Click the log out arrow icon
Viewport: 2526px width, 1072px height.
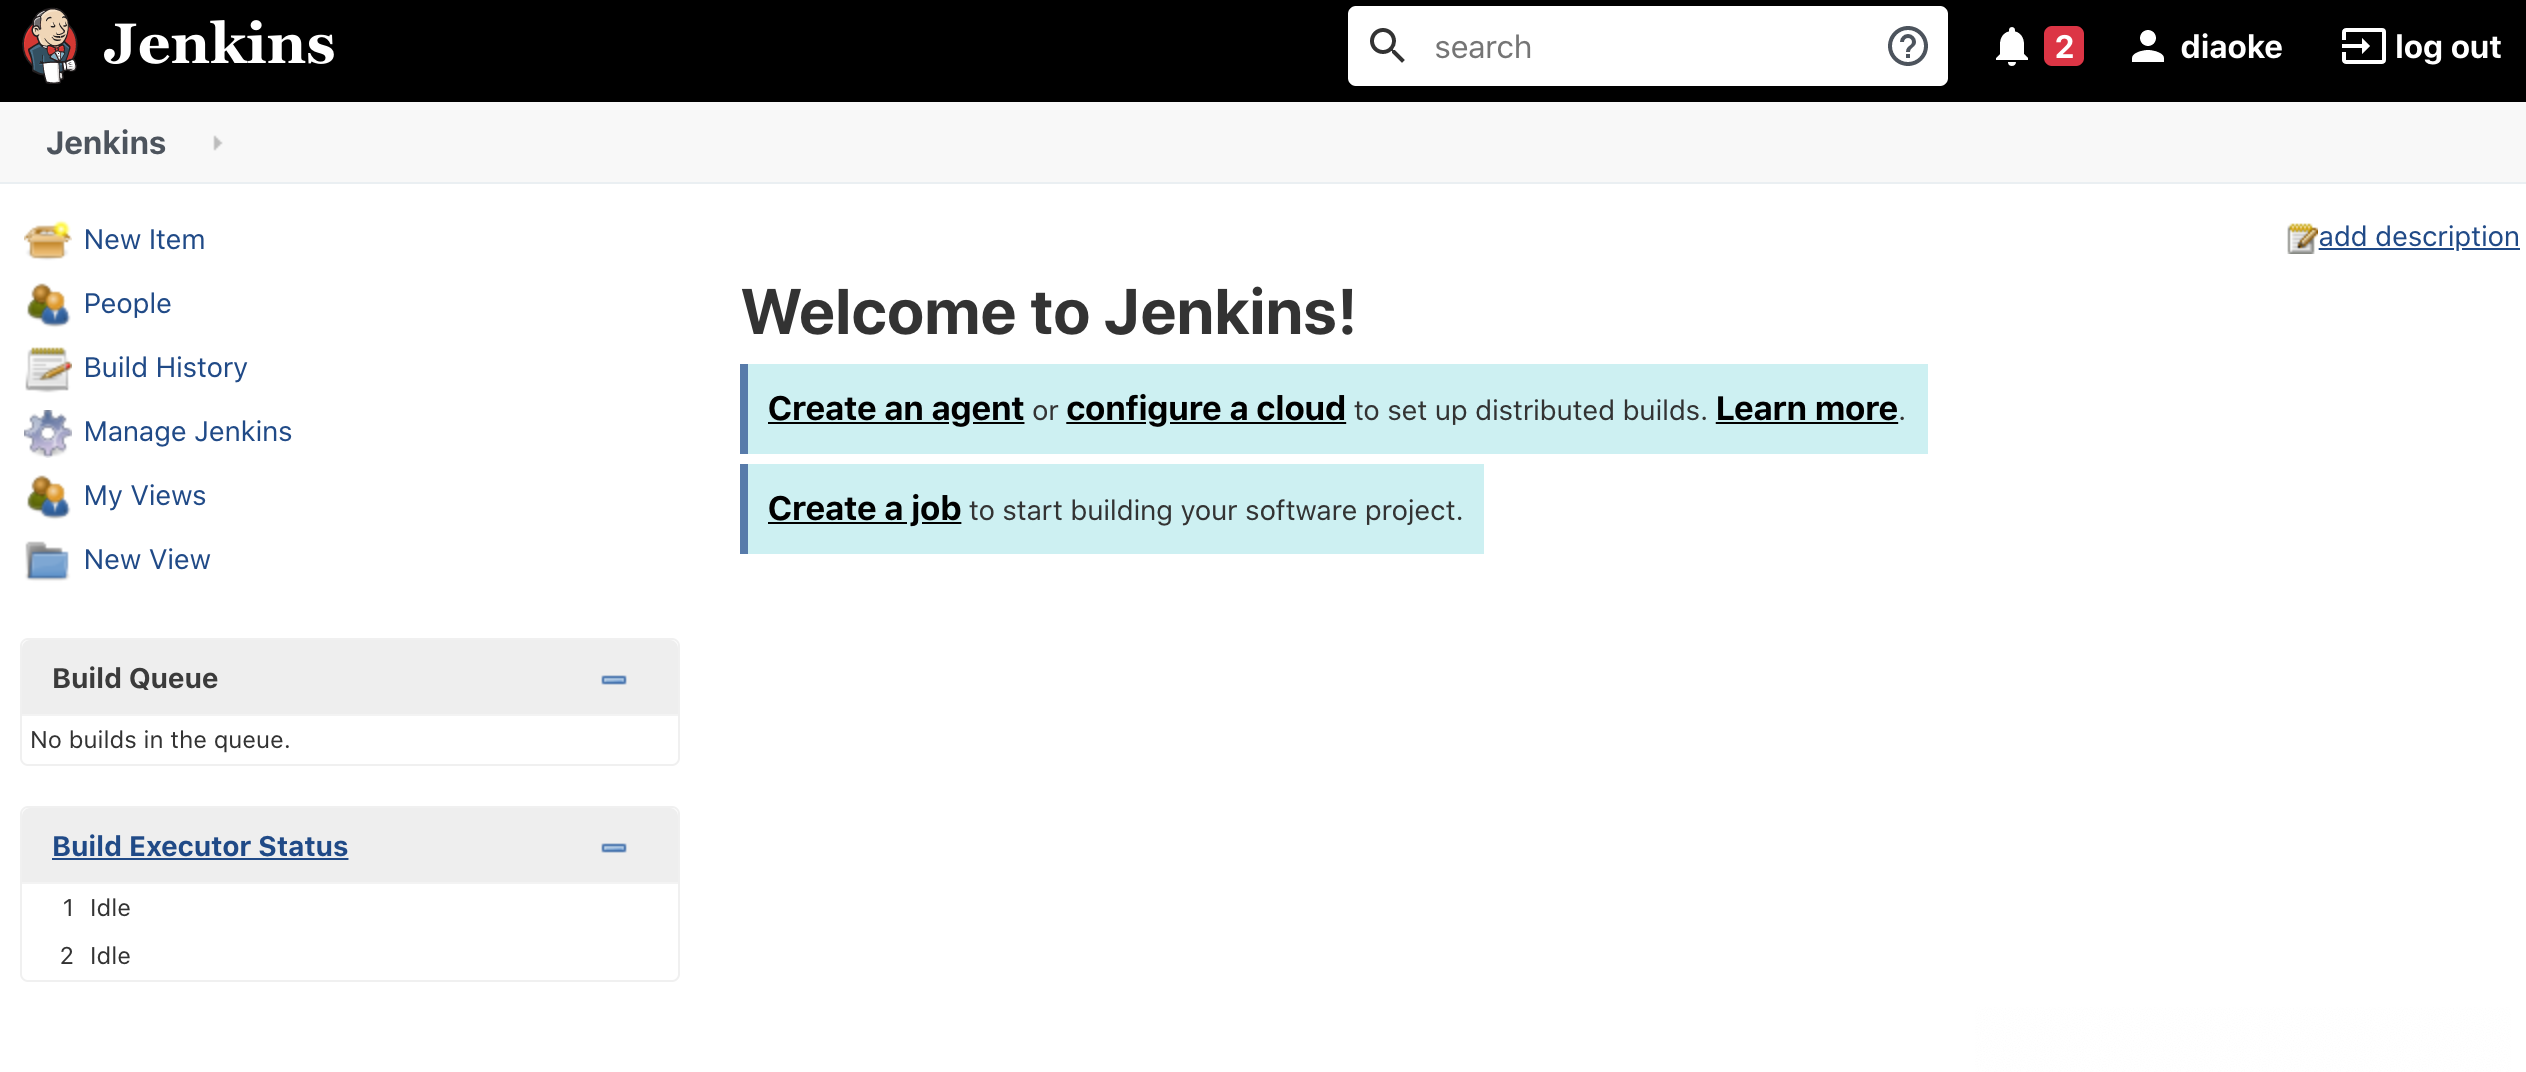[x=2363, y=46]
